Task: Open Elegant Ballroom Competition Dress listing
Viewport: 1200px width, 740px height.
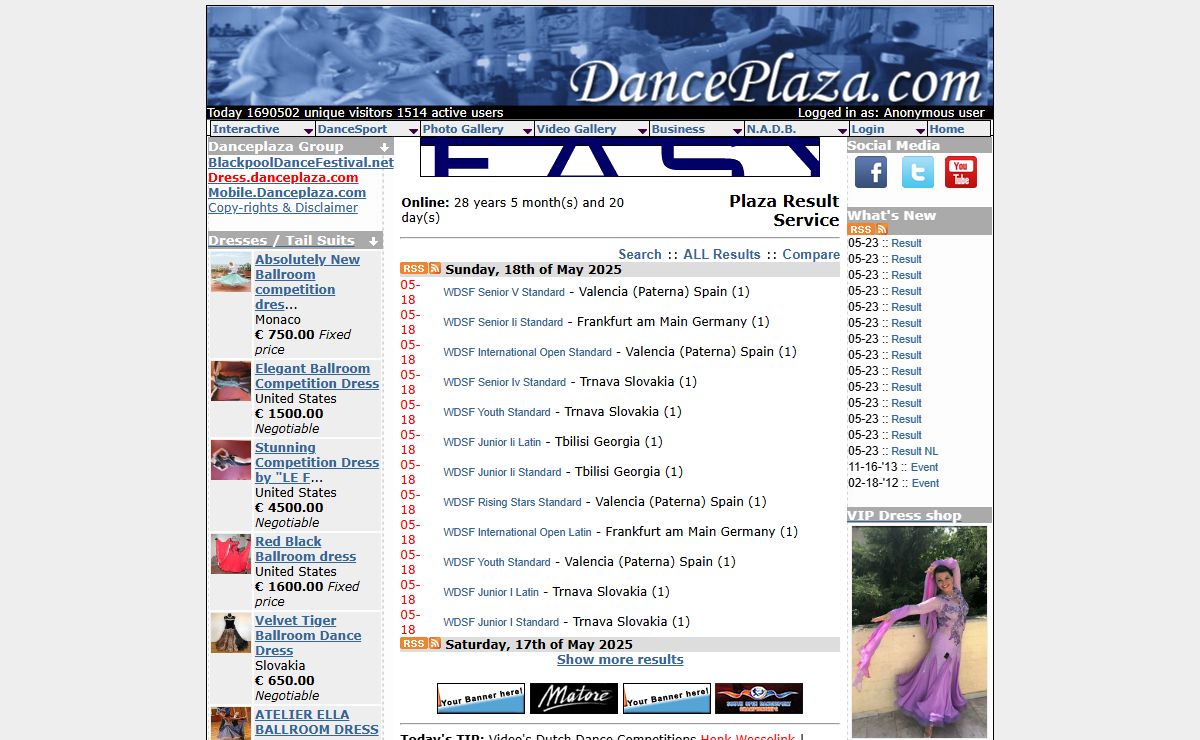Action: click(x=317, y=376)
